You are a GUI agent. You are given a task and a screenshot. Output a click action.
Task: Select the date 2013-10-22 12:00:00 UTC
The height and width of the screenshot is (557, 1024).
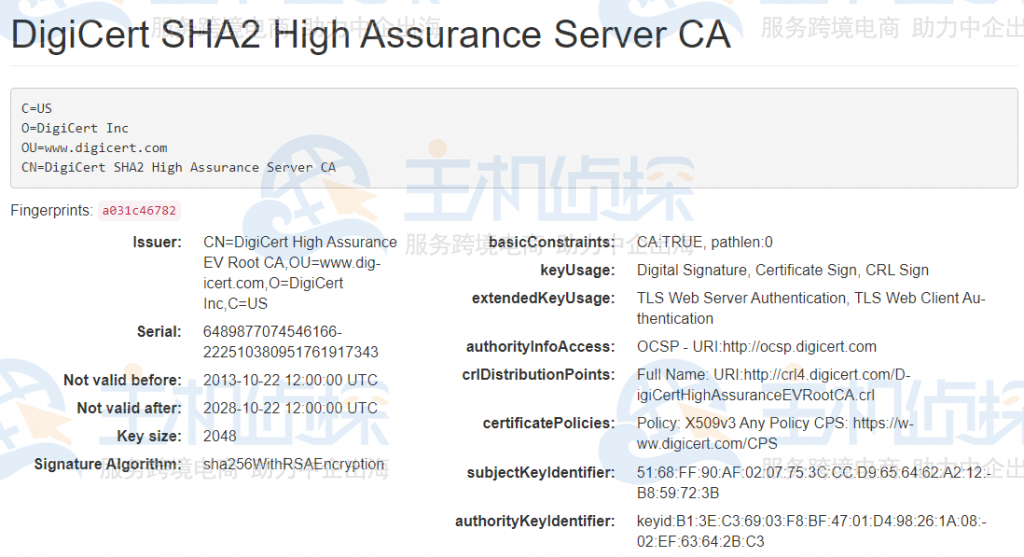point(291,380)
